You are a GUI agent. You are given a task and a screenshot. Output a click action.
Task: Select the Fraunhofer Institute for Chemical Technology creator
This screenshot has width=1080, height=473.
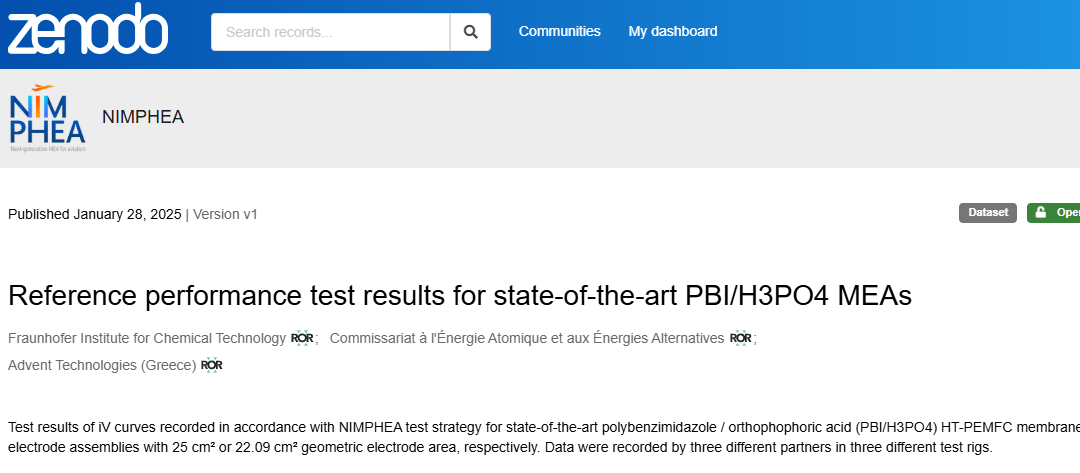pos(147,338)
